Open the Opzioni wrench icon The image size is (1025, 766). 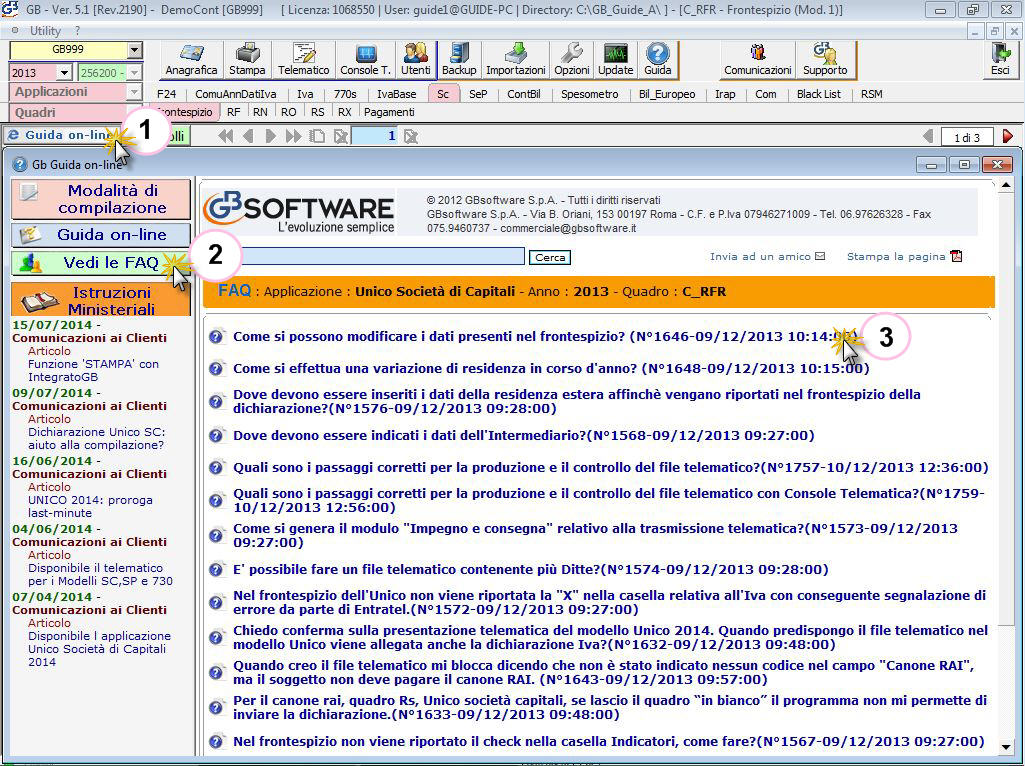click(572, 60)
